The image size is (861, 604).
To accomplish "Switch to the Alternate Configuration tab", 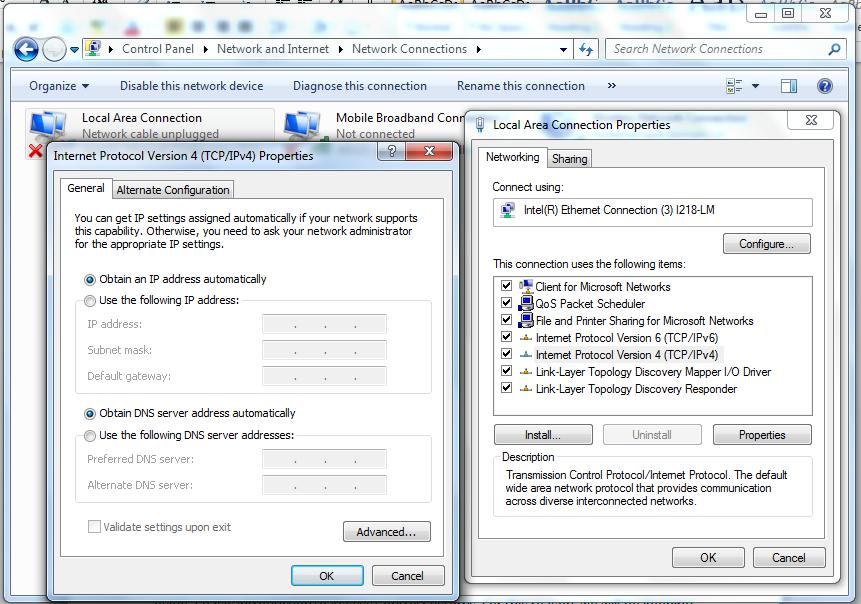I will coord(173,190).
